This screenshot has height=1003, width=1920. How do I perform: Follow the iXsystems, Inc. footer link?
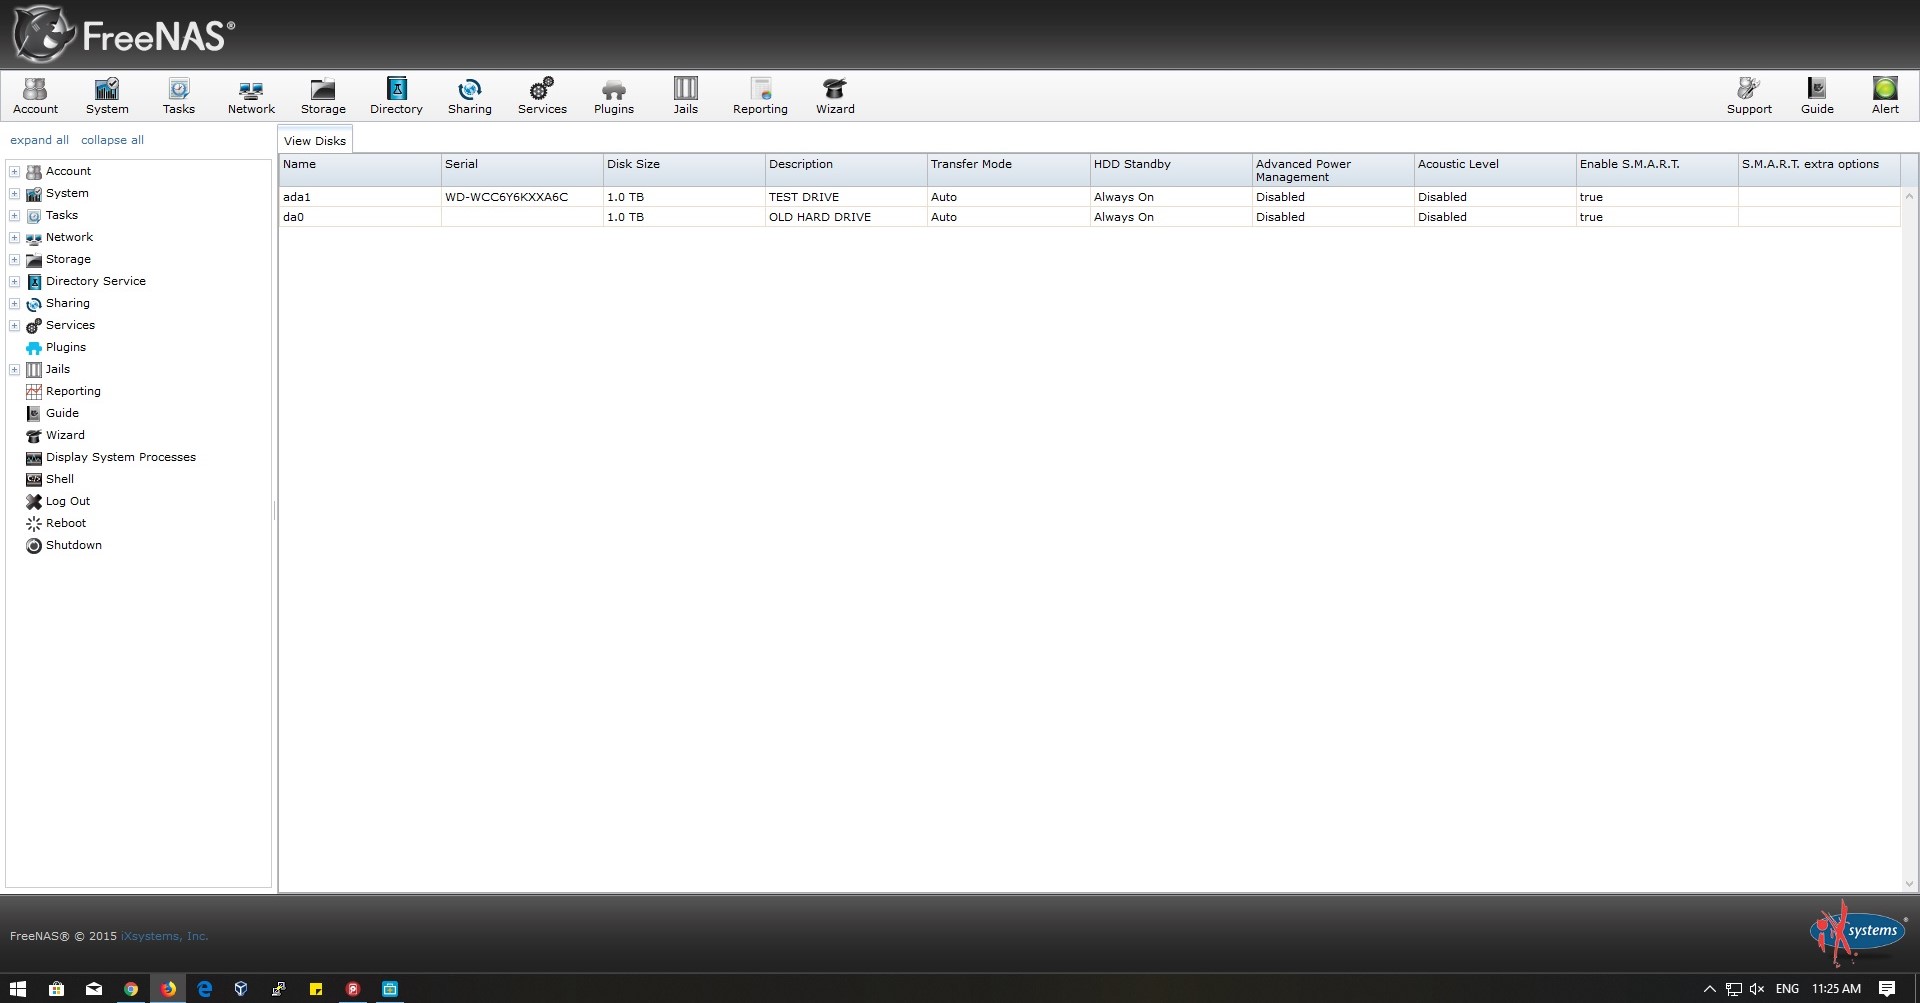164,936
